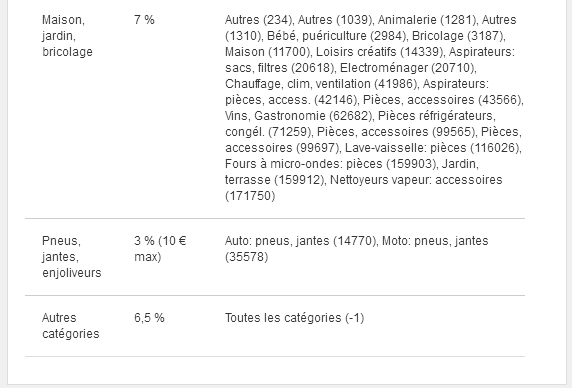
Task: Click the 'Pneus, jantes, enjoliveurs' row label
Action: click(72, 257)
